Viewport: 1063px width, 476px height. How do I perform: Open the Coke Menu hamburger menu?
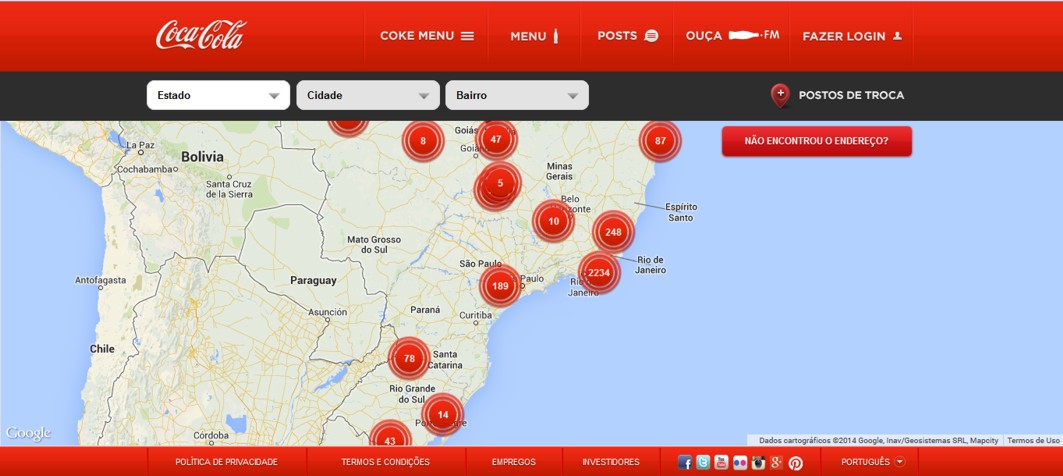pyautogui.click(x=427, y=36)
